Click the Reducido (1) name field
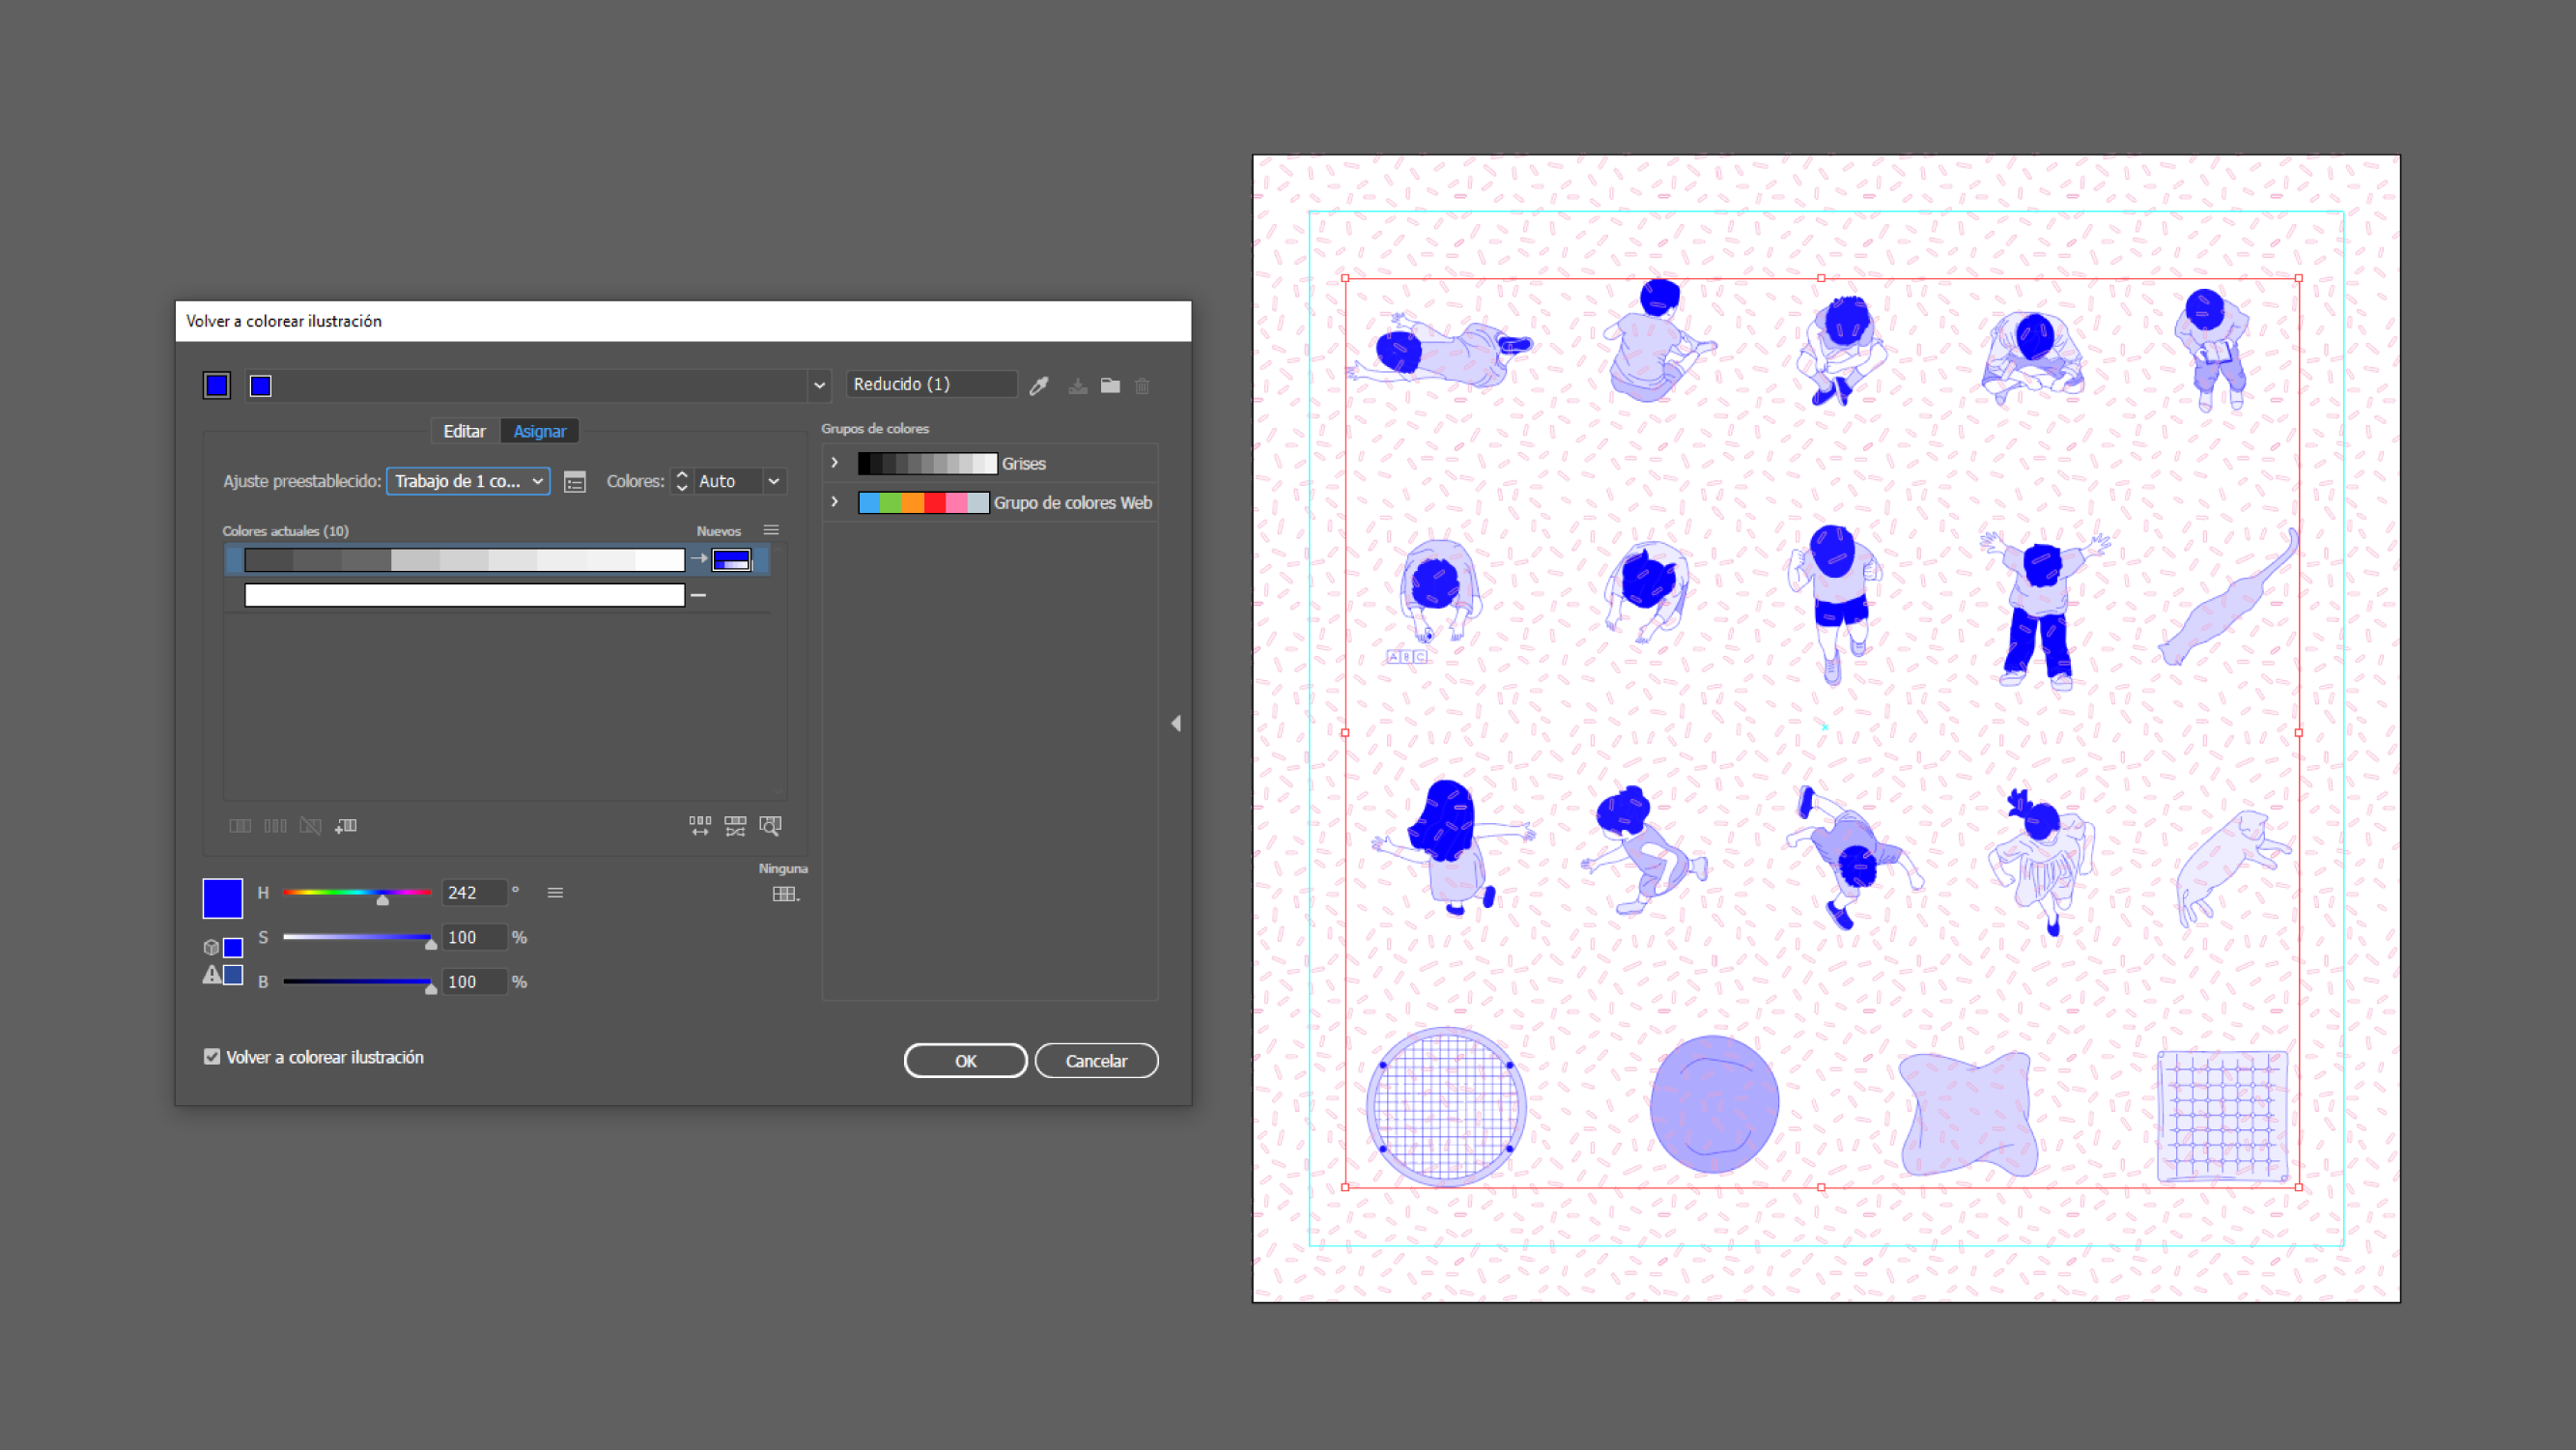Screen dimensions: 2576x1450 (930, 384)
